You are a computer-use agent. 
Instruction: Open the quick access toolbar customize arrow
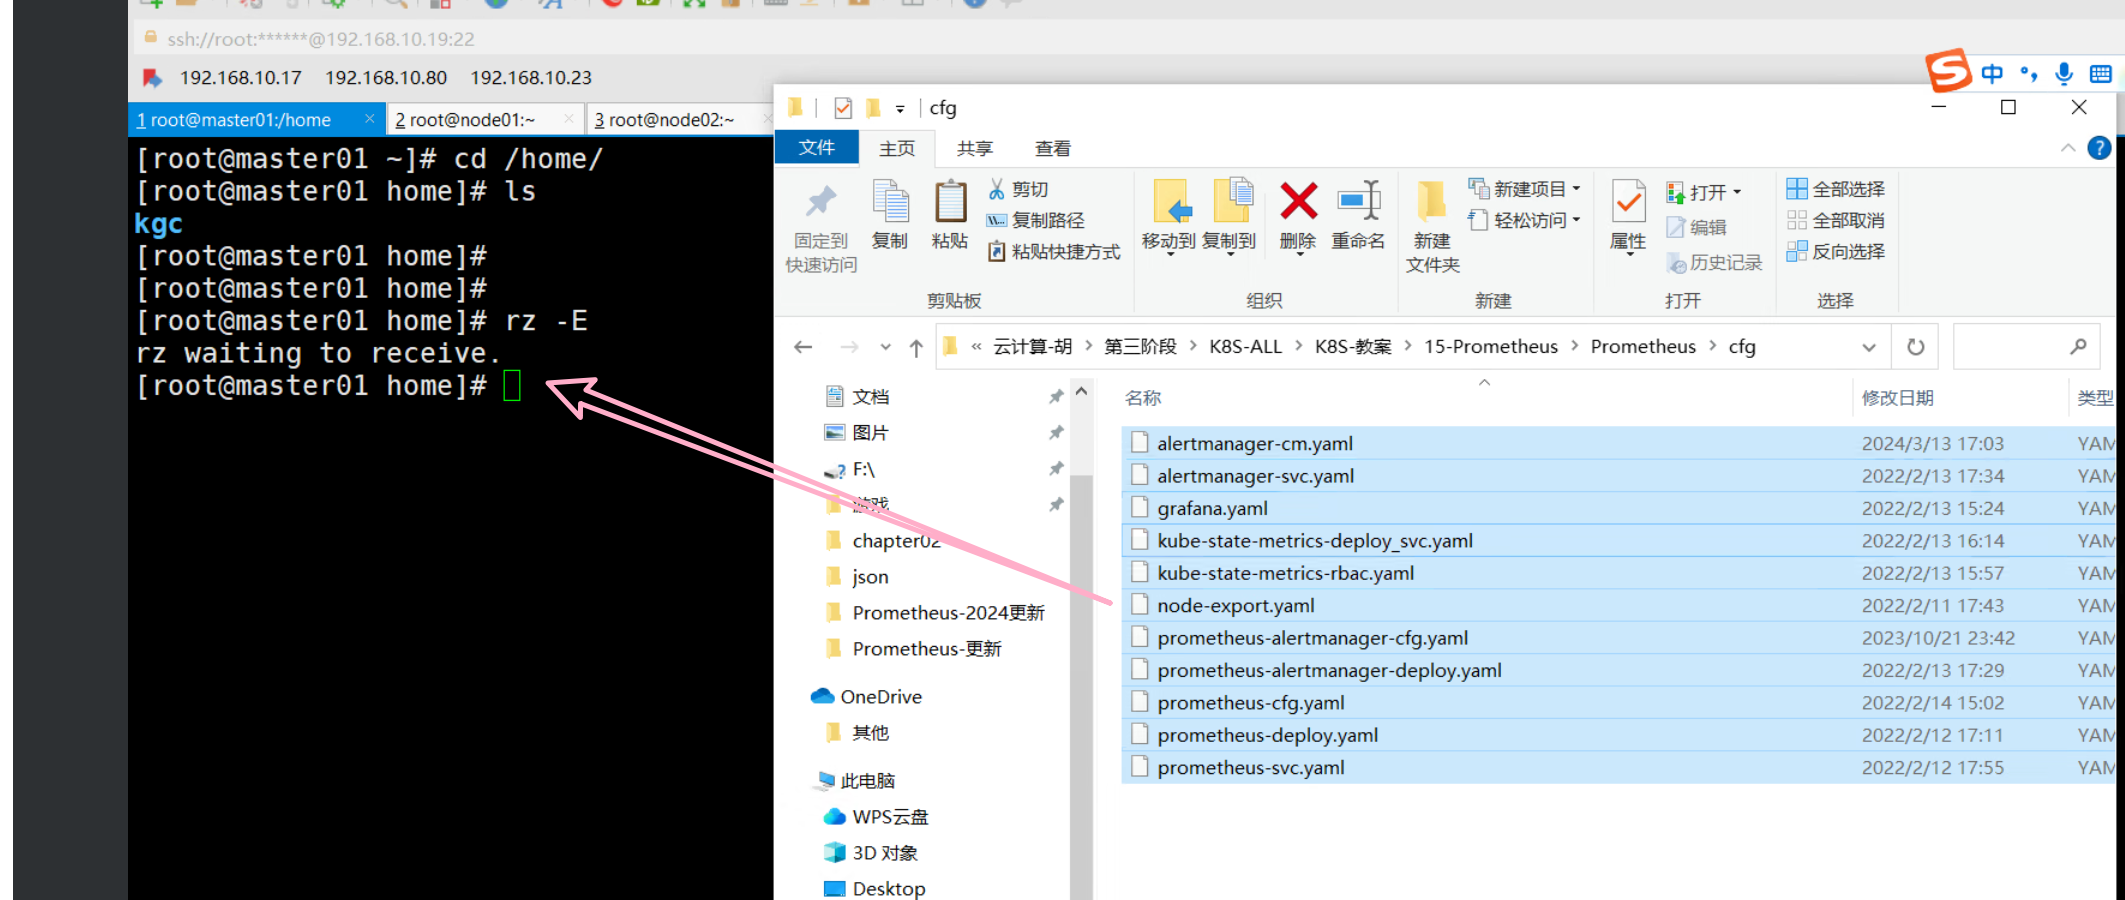[x=900, y=108]
